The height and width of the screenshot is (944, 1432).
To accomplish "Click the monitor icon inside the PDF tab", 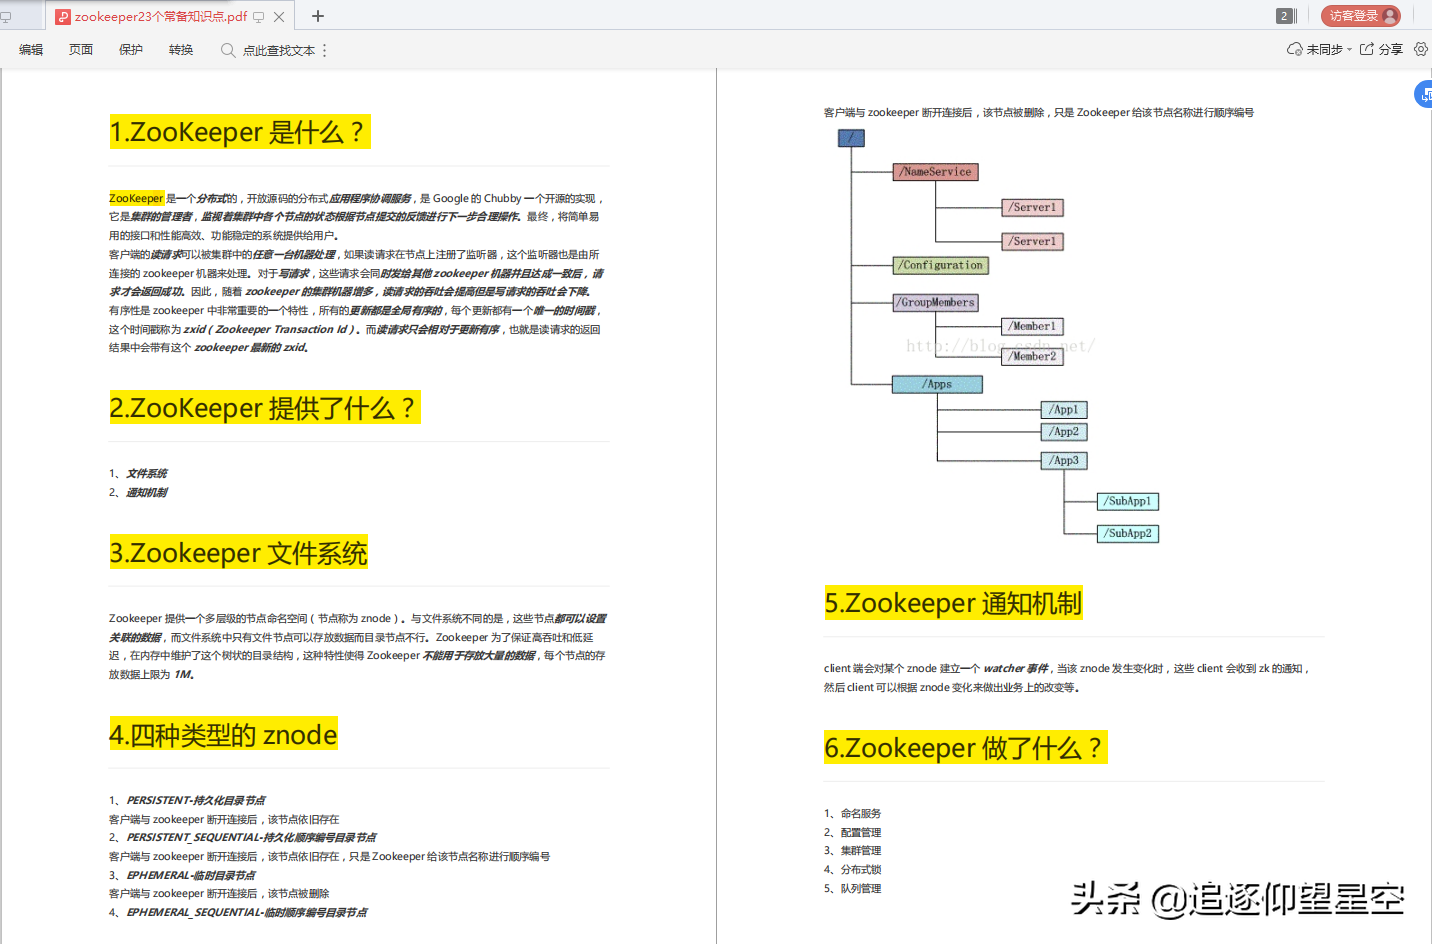I will point(259,16).
